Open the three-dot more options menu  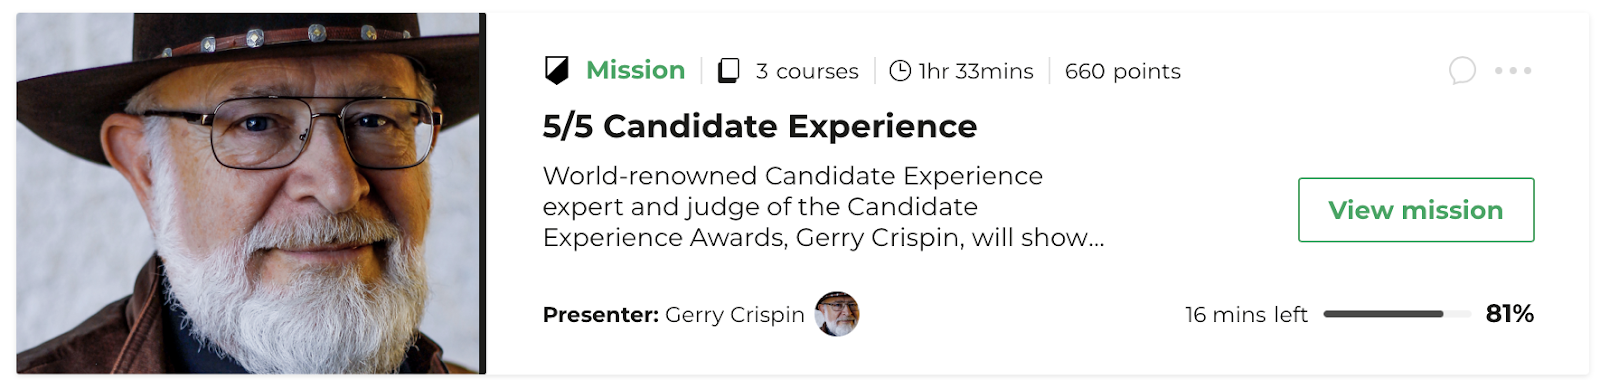tap(1513, 70)
